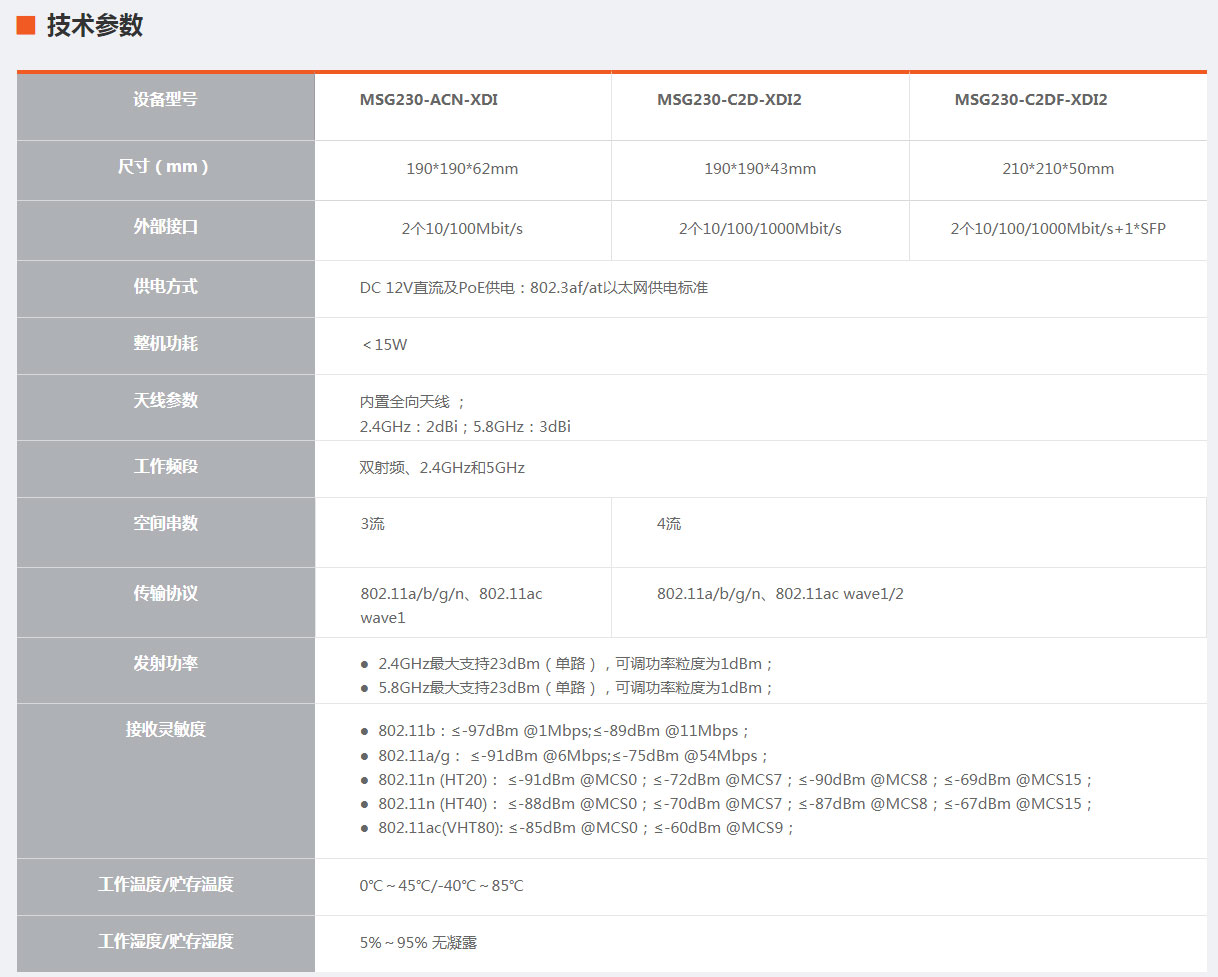Click the 802.11ac(VHT80) sensitivity line
Viewport: 1218px width, 977px height.
pos(585,828)
